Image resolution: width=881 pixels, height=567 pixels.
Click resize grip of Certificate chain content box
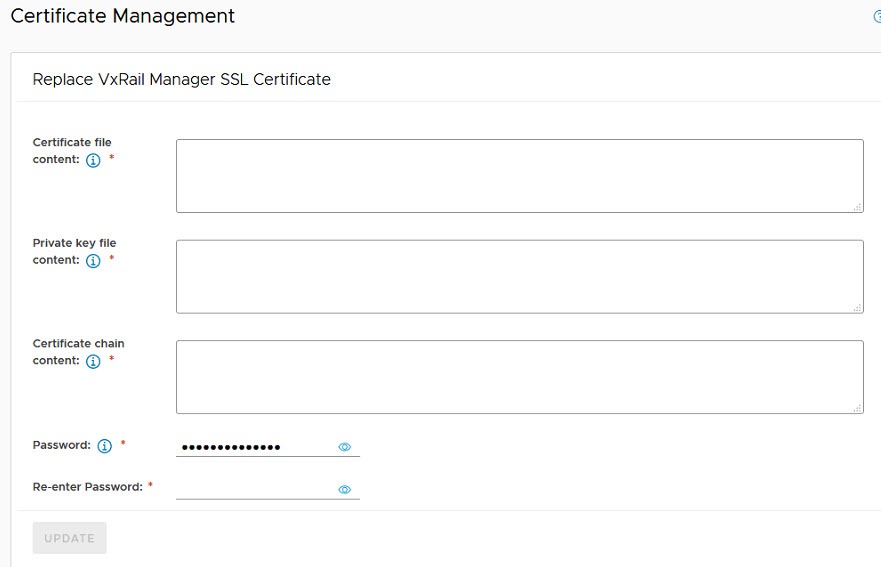[857, 409]
